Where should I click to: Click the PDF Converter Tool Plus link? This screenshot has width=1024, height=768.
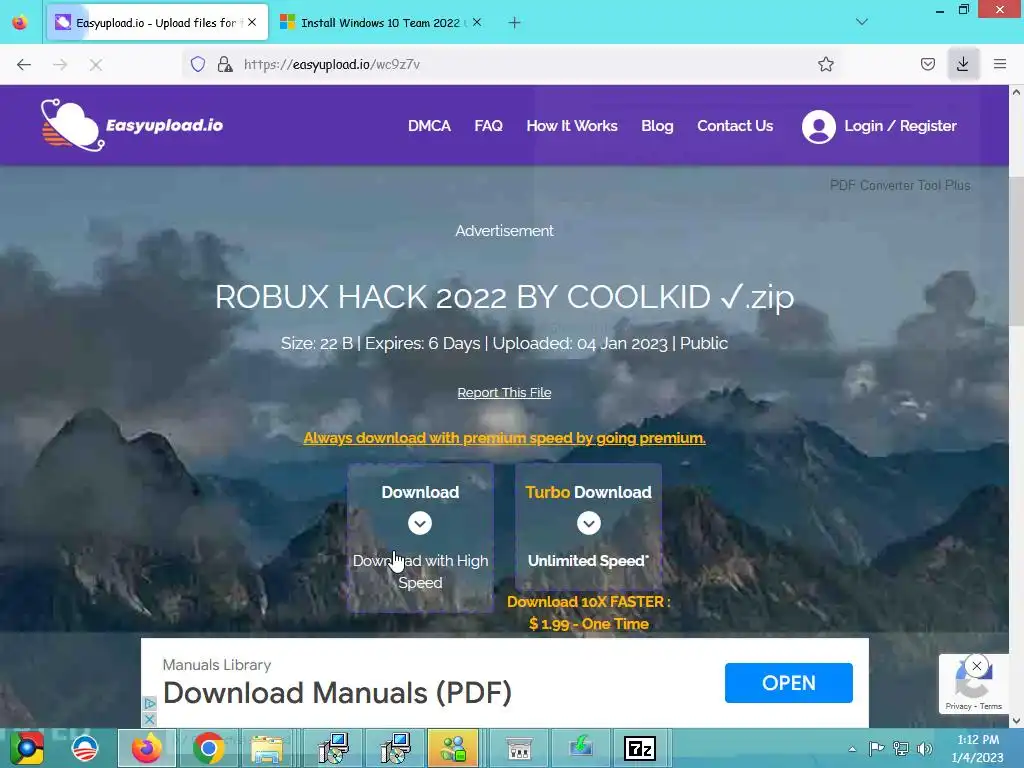coord(900,185)
